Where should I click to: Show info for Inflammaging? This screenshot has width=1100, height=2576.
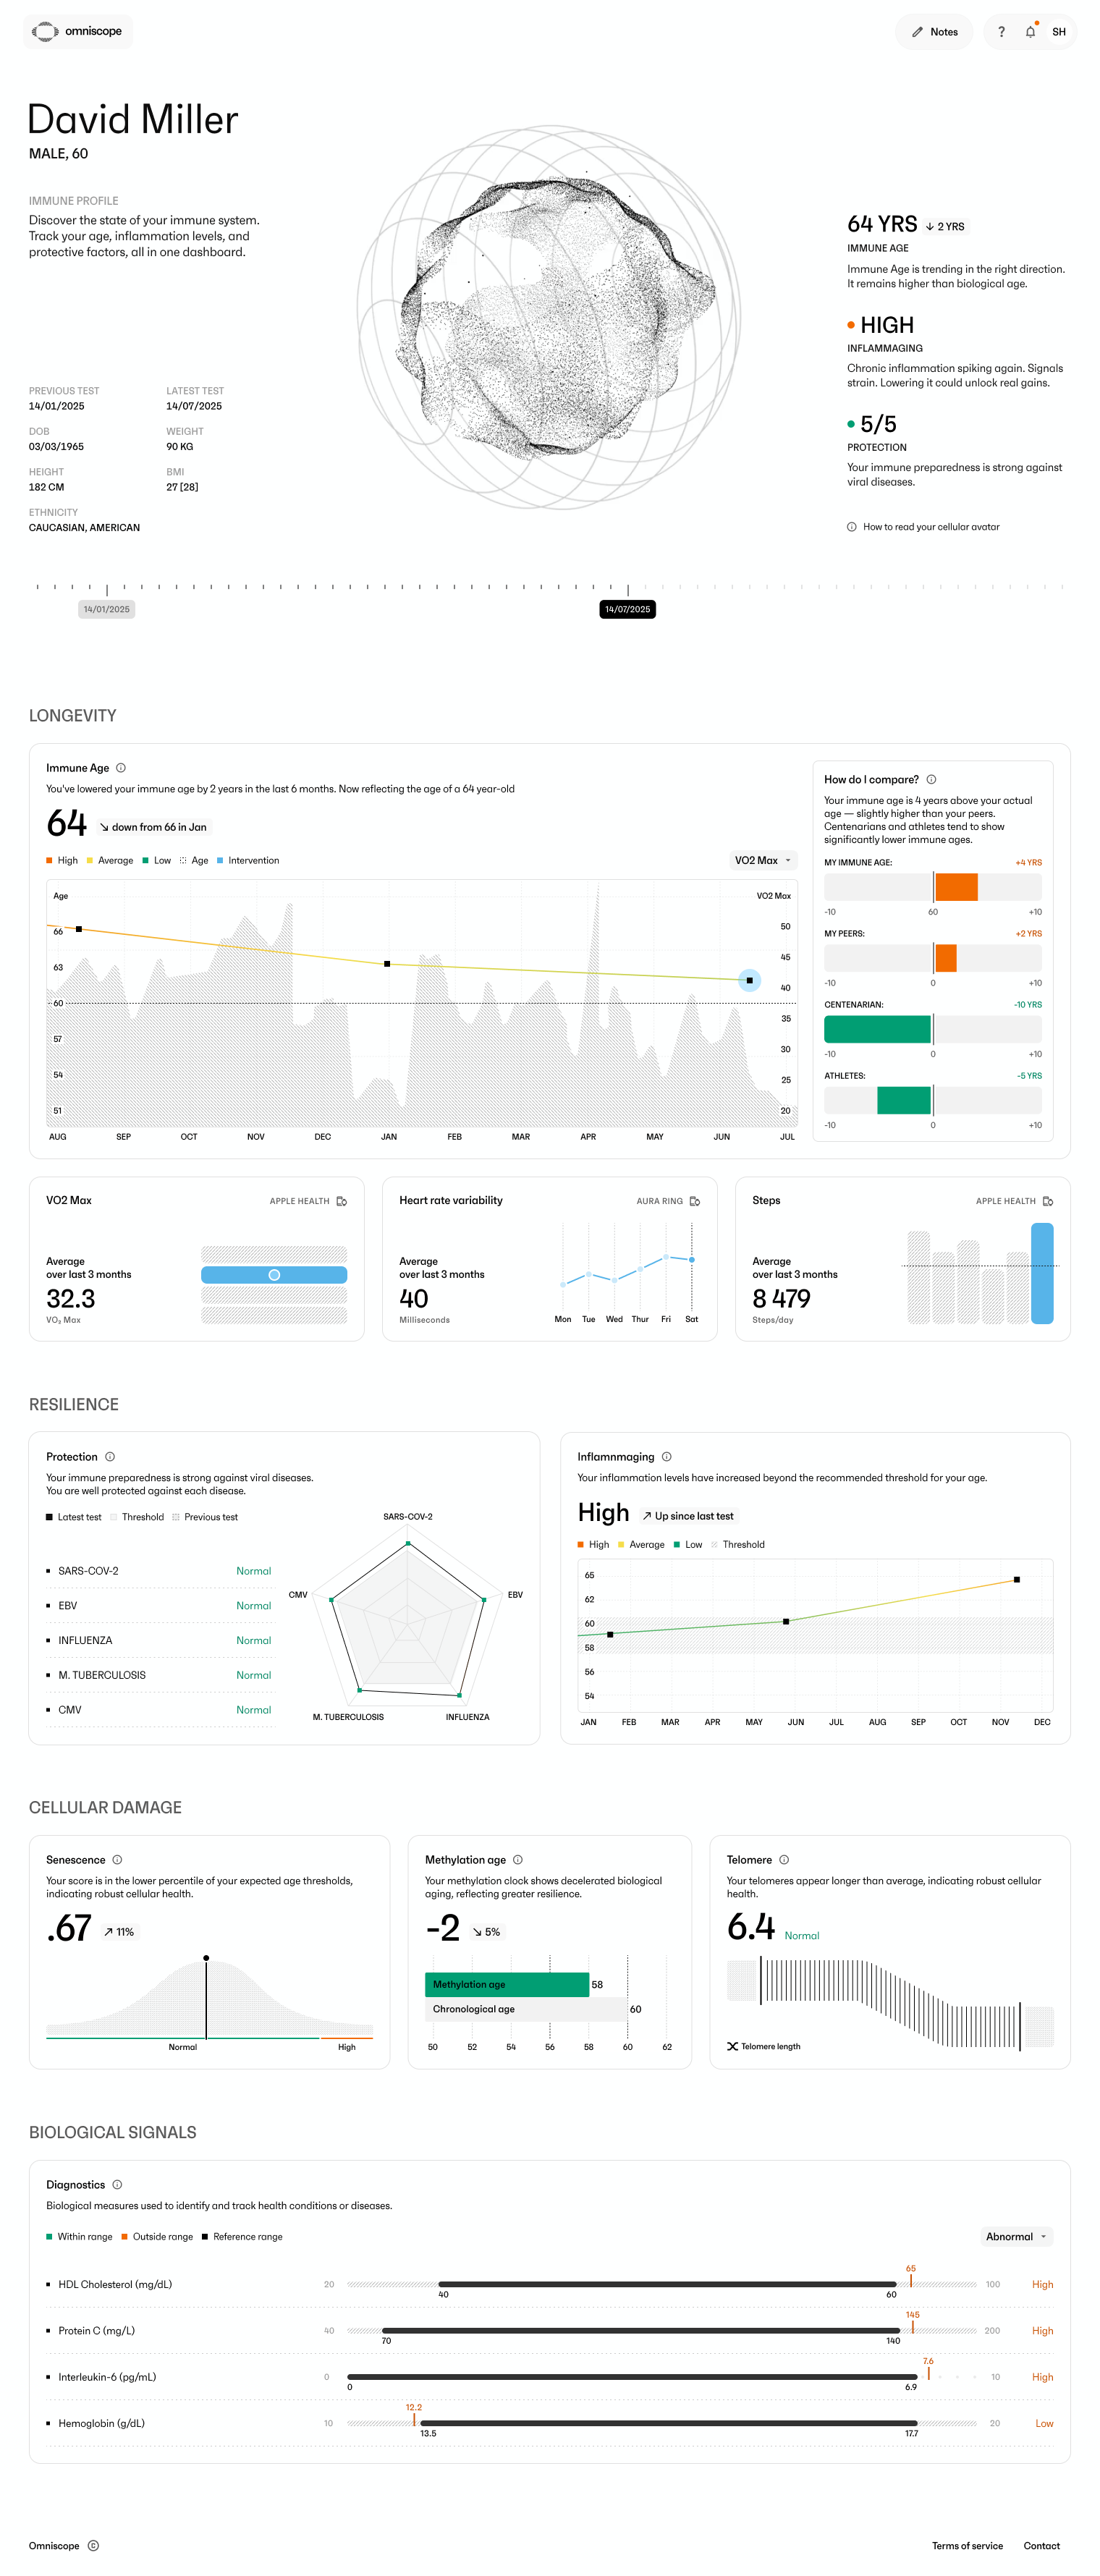coord(667,1457)
